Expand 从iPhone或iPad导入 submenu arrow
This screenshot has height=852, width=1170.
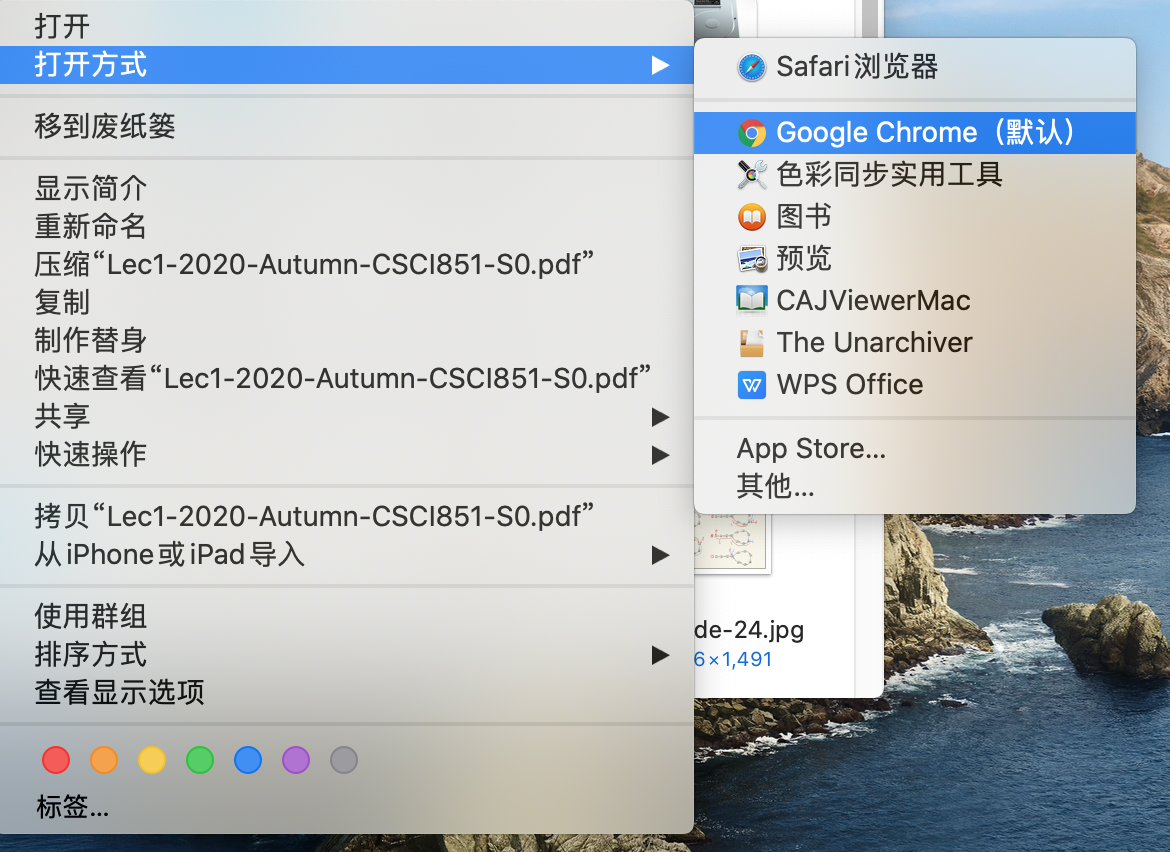click(660, 555)
